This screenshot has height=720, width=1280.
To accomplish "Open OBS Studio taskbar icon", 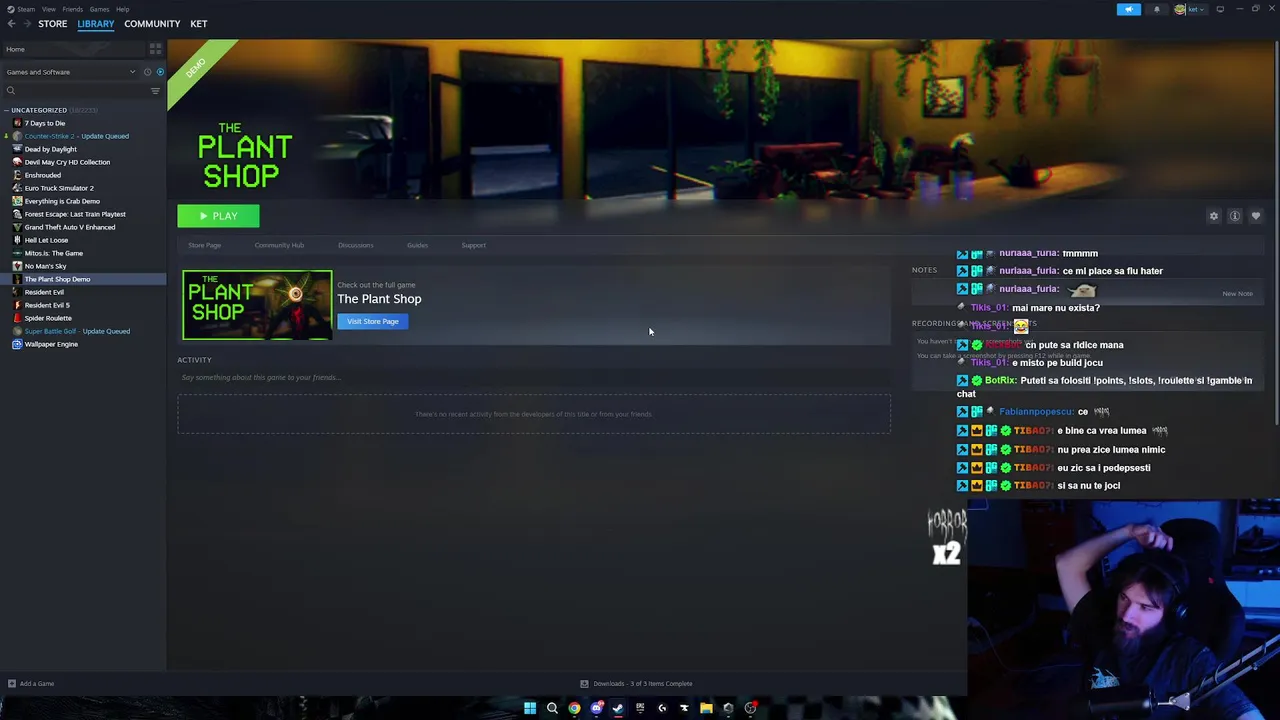I will 750,708.
